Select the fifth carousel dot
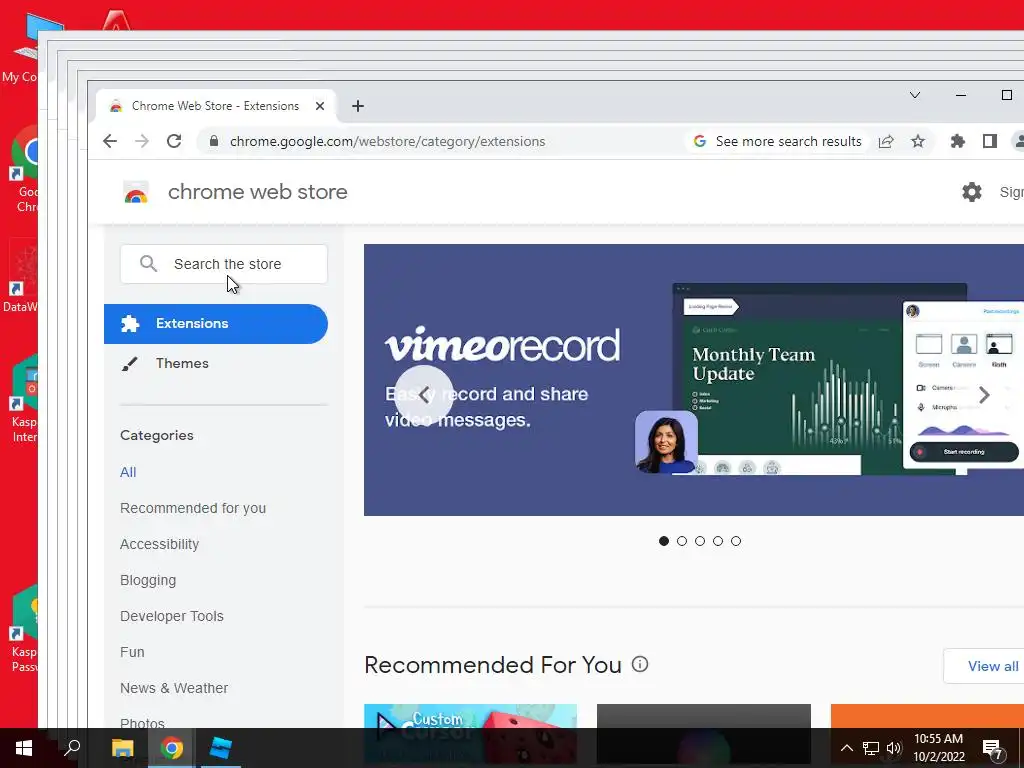Viewport: 1024px width, 768px height. click(736, 541)
